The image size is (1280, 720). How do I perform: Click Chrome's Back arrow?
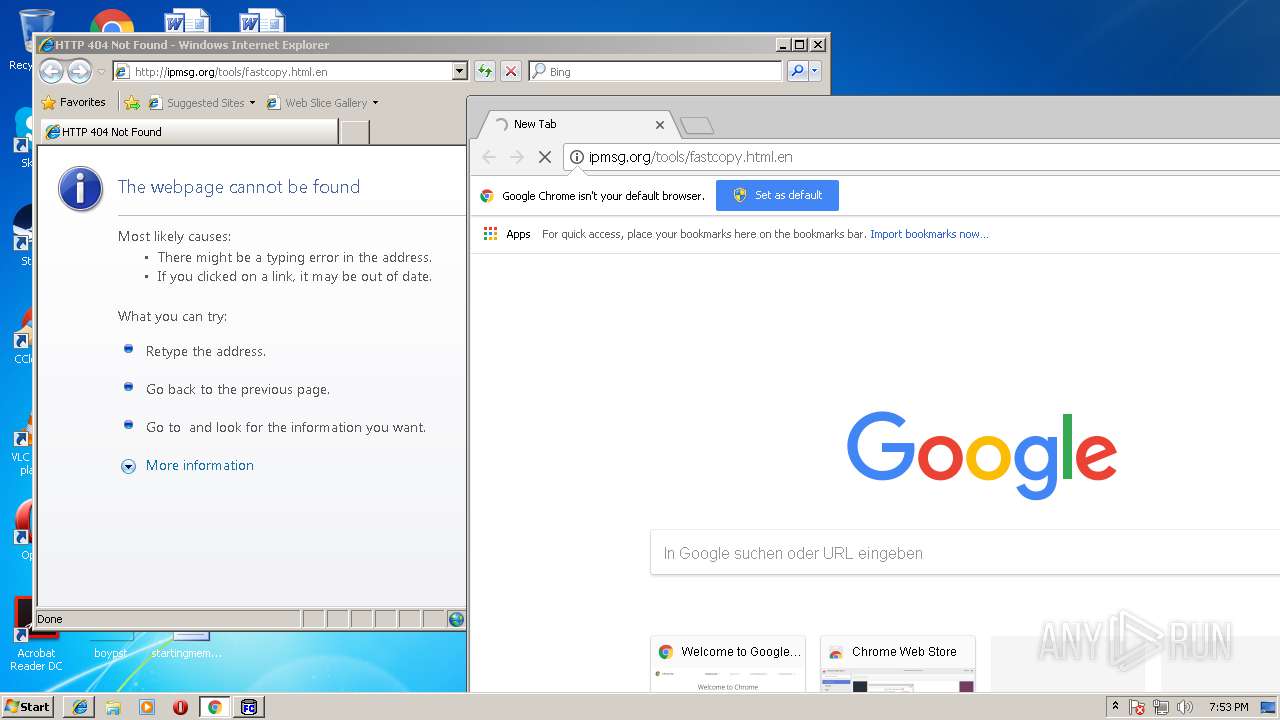489,157
